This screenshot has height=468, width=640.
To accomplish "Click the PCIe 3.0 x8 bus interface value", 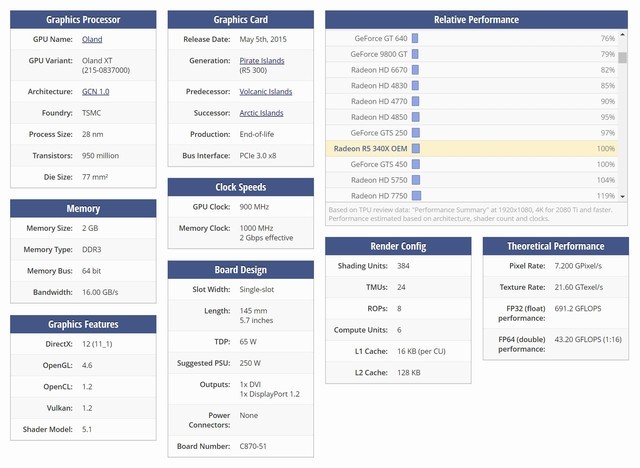I will (258, 155).
